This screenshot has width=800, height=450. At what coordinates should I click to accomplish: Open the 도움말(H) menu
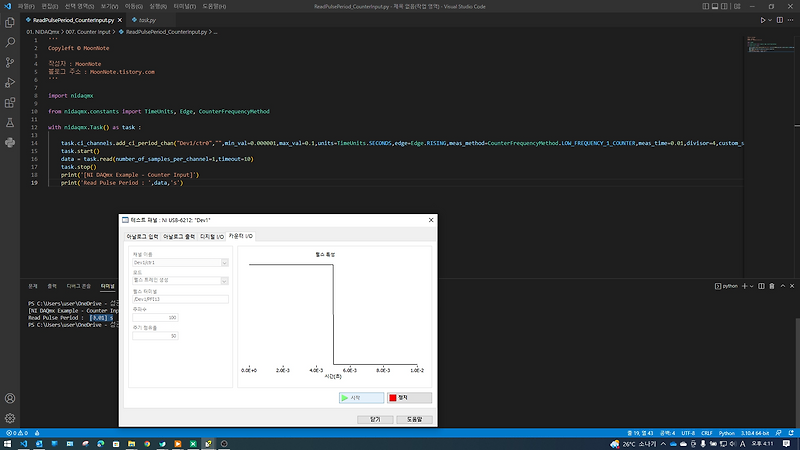[x=214, y=6]
